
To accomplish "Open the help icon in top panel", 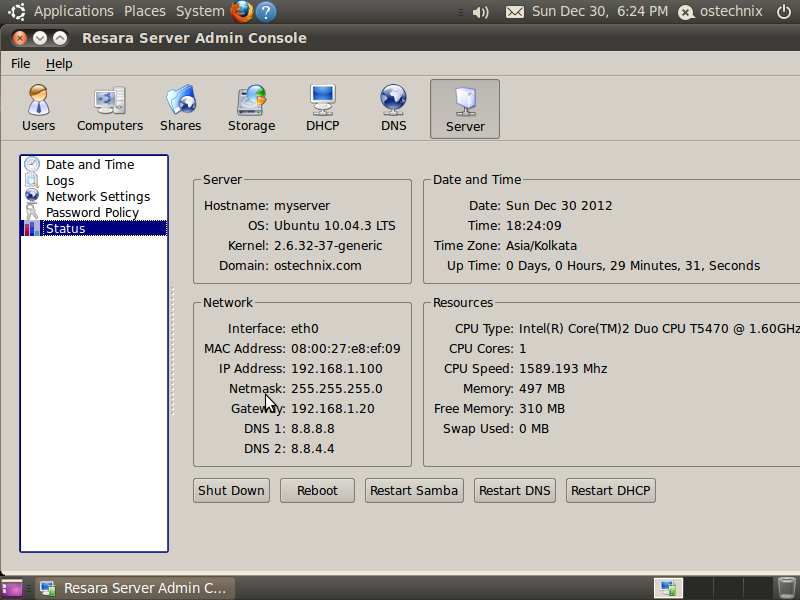I will point(265,12).
